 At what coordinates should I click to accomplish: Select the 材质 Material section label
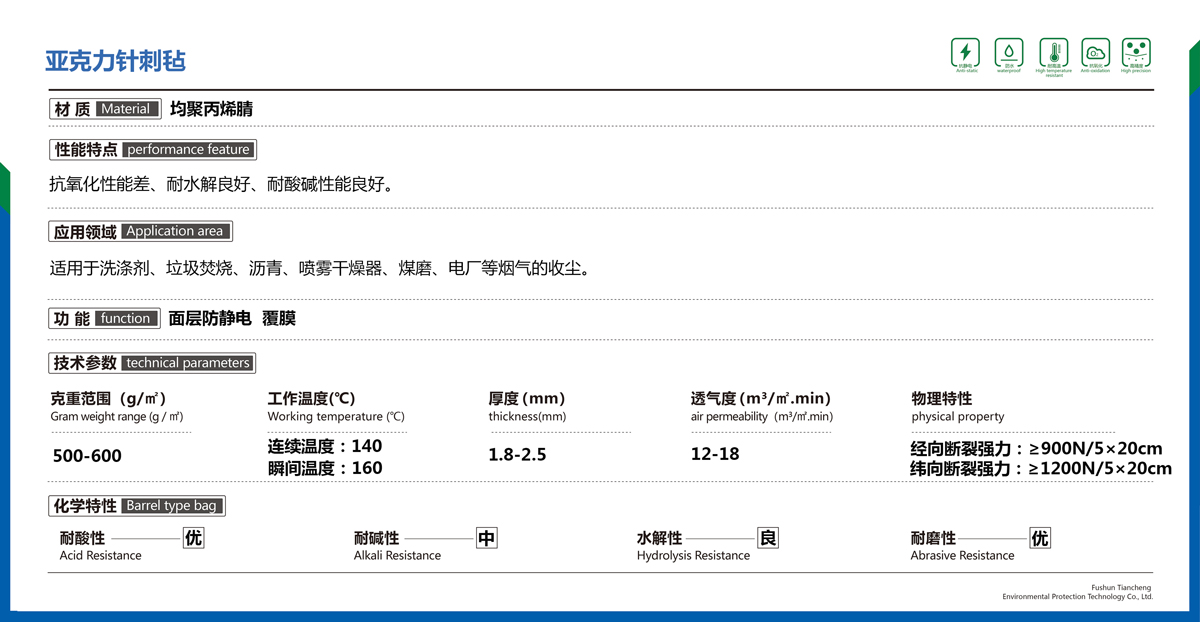tap(105, 109)
